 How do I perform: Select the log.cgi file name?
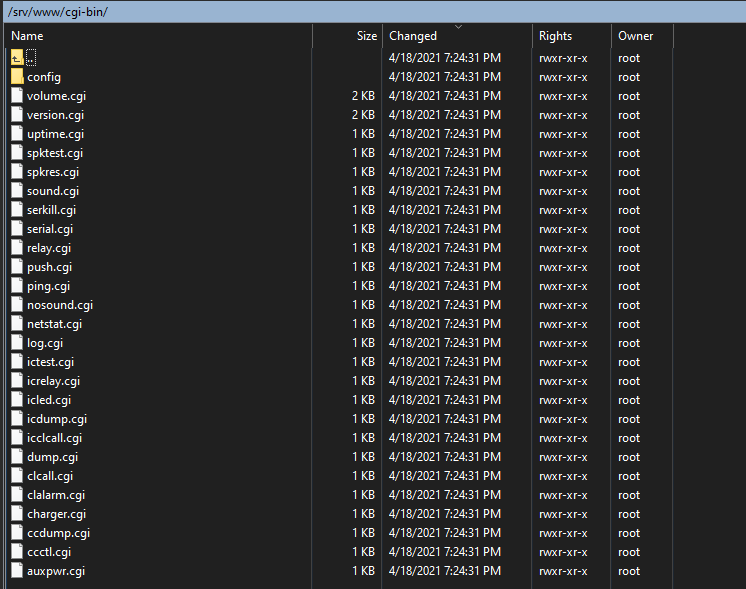[45, 344]
